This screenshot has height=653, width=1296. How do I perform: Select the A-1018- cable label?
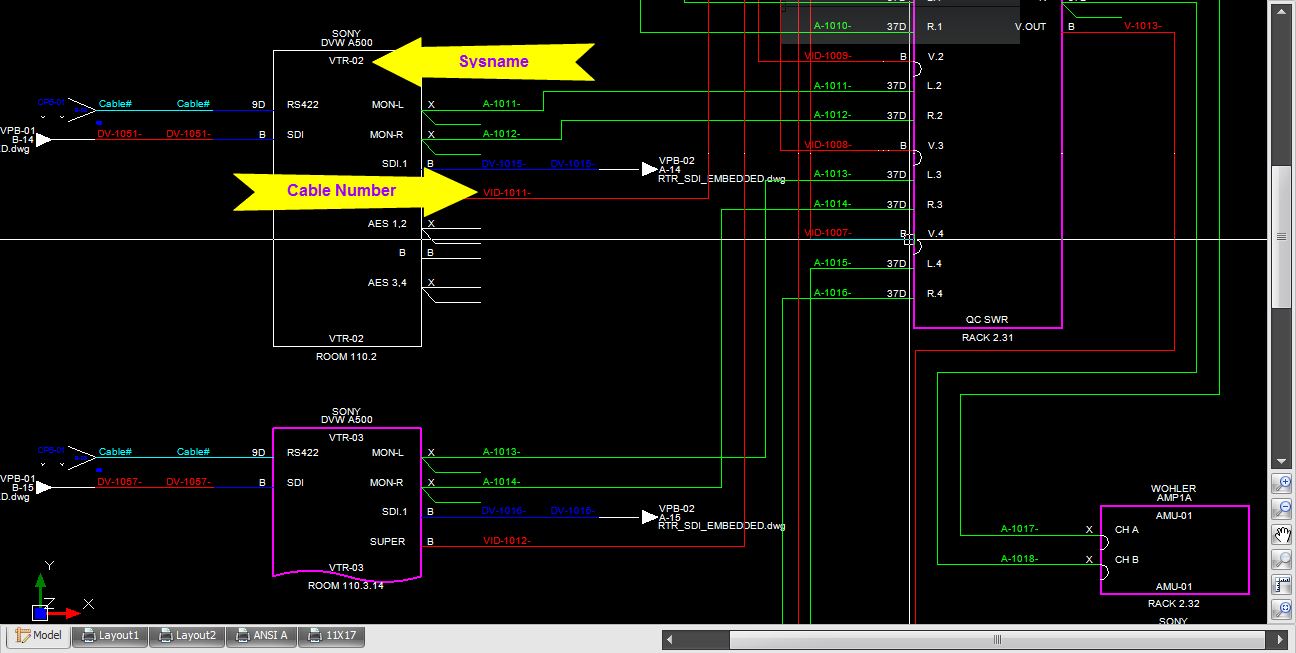coord(1020,559)
